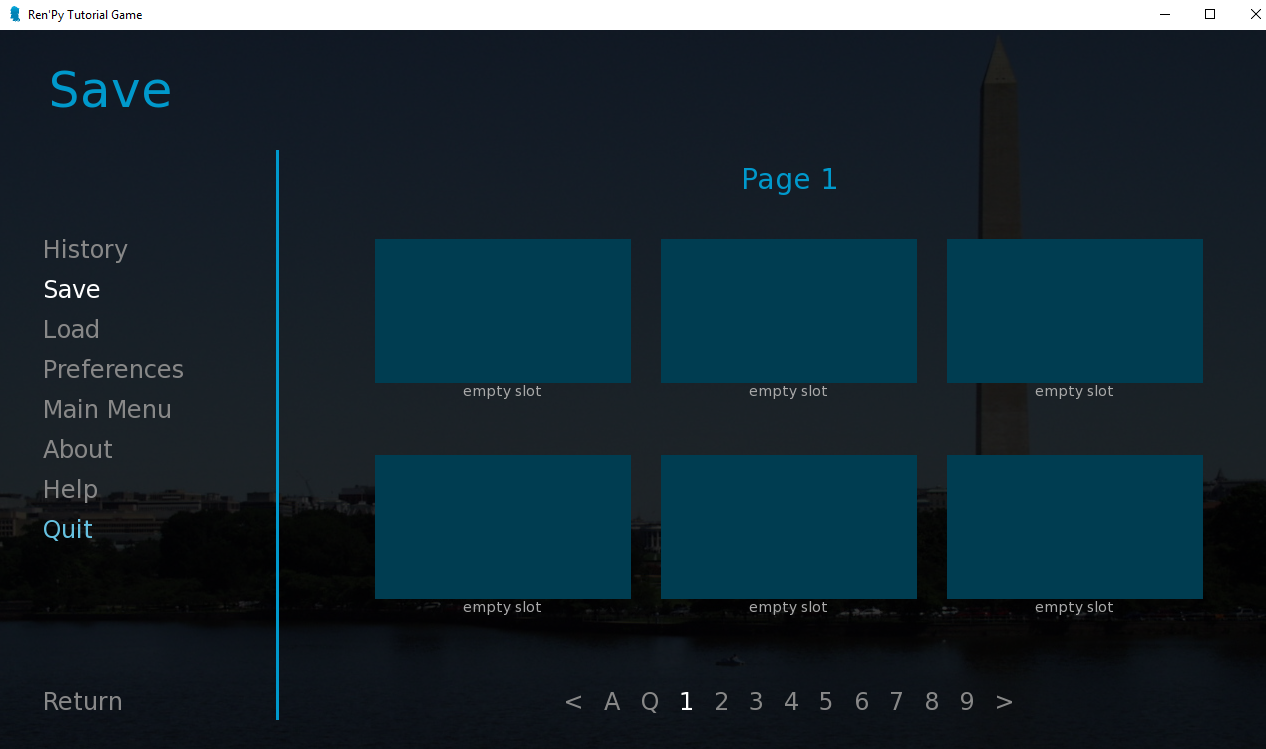Open the Load screen

[x=71, y=329]
